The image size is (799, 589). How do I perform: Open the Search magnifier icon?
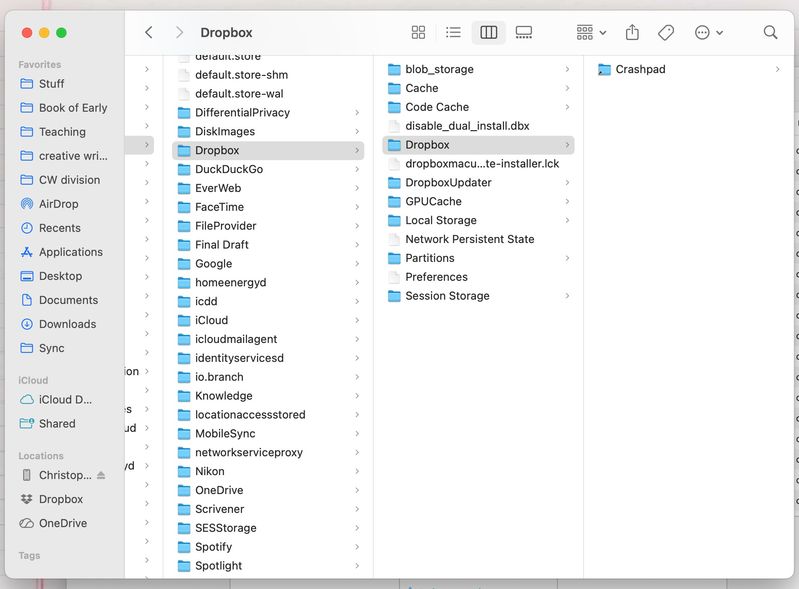point(770,32)
